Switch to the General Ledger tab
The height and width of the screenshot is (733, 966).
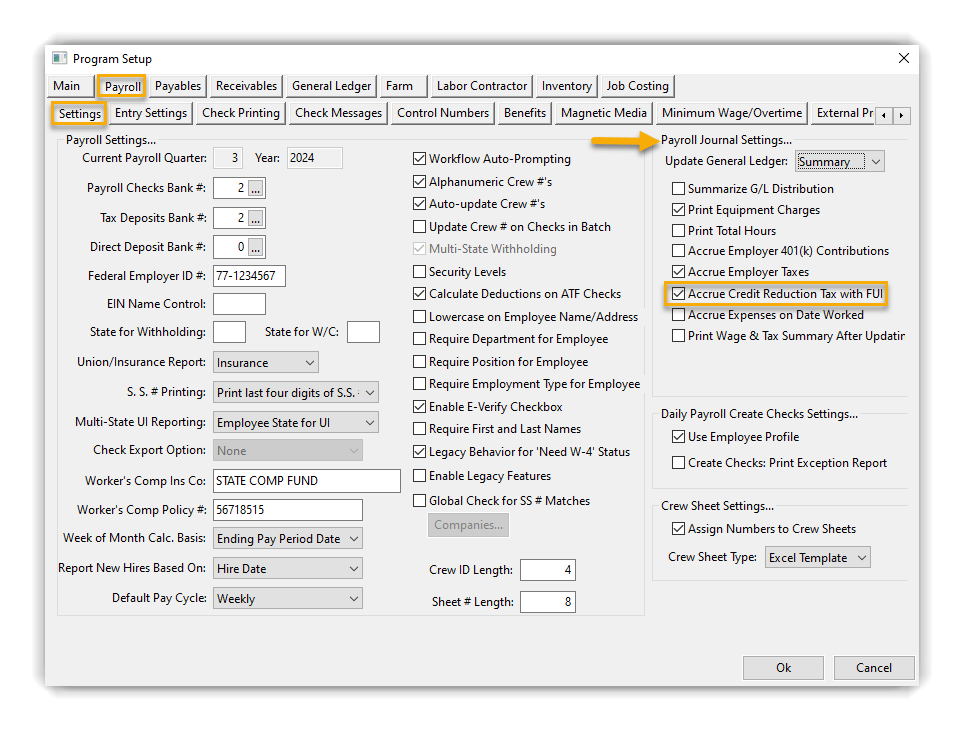point(332,86)
